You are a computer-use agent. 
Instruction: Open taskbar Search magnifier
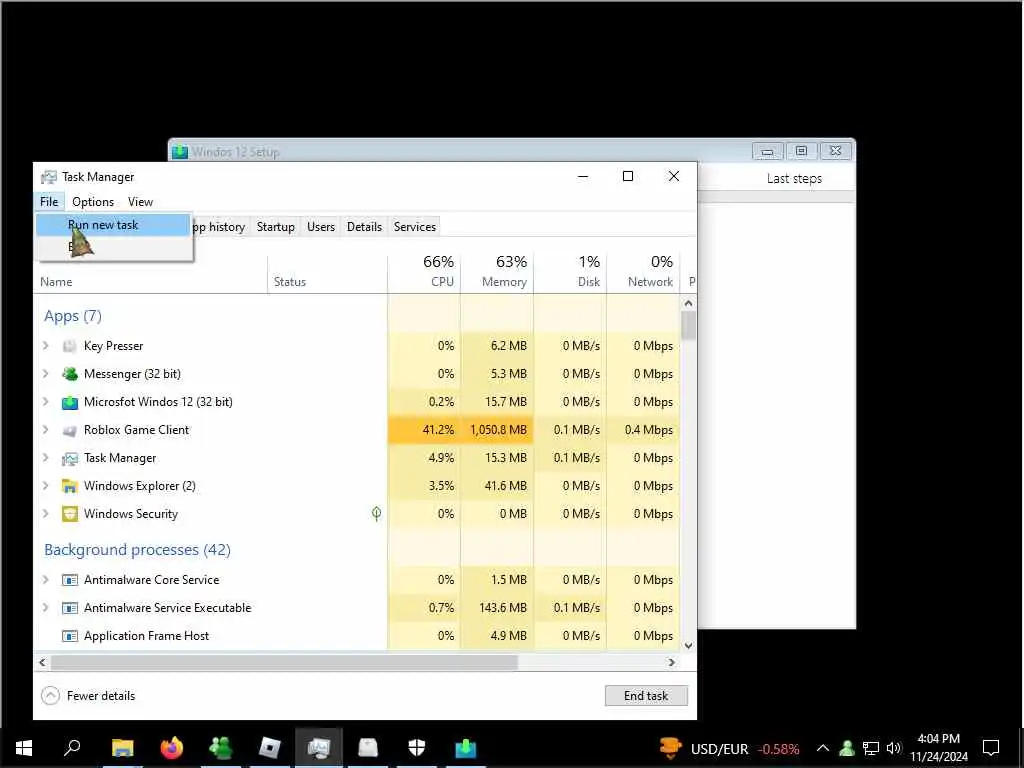point(72,747)
